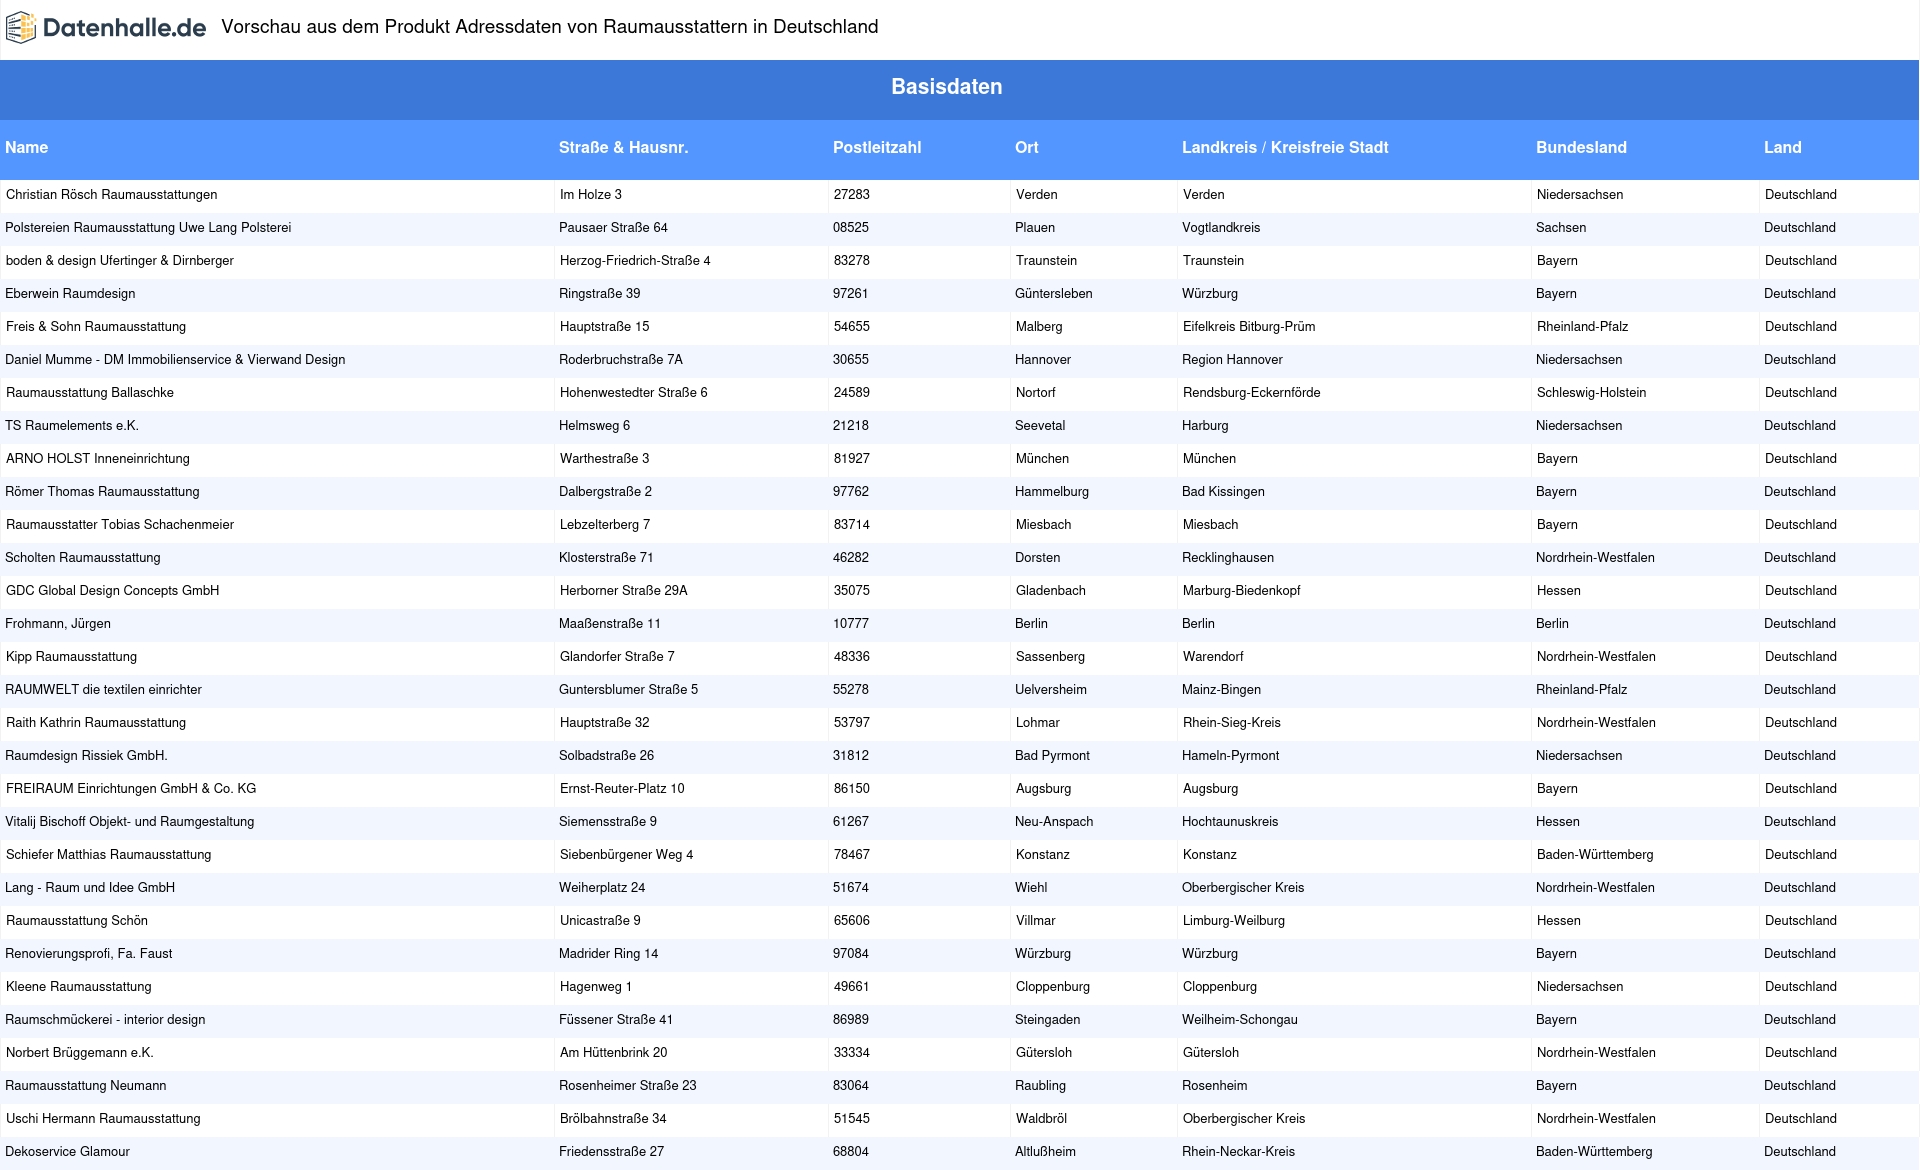Screen dimensions: 1920x1170
Task: Click the Datenhalle.de logo icon
Action: coord(21,28)
